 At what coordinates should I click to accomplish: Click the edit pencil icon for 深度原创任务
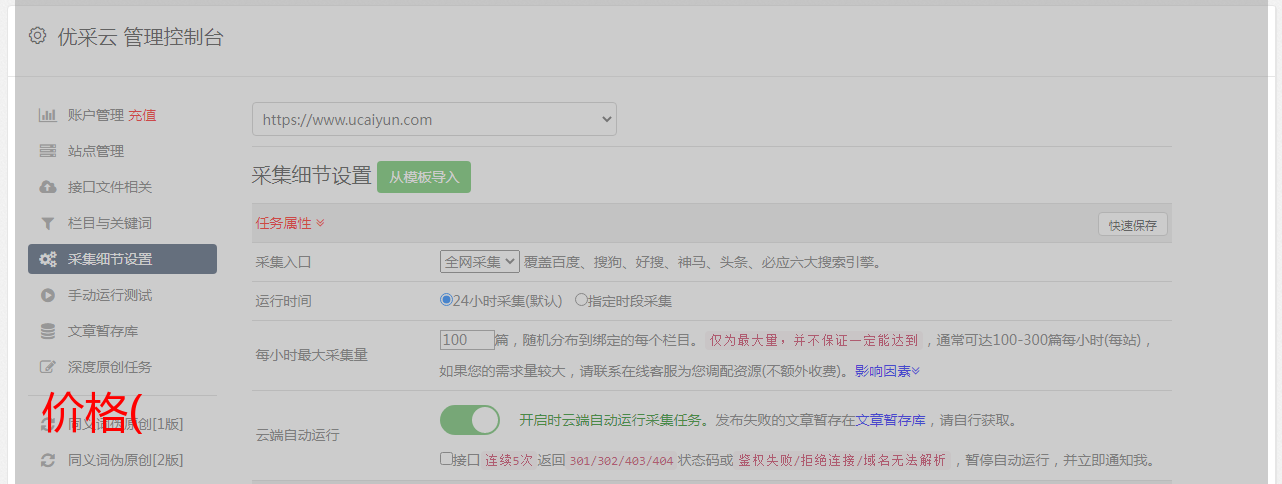pyautogui.click(x=47, y=367)
